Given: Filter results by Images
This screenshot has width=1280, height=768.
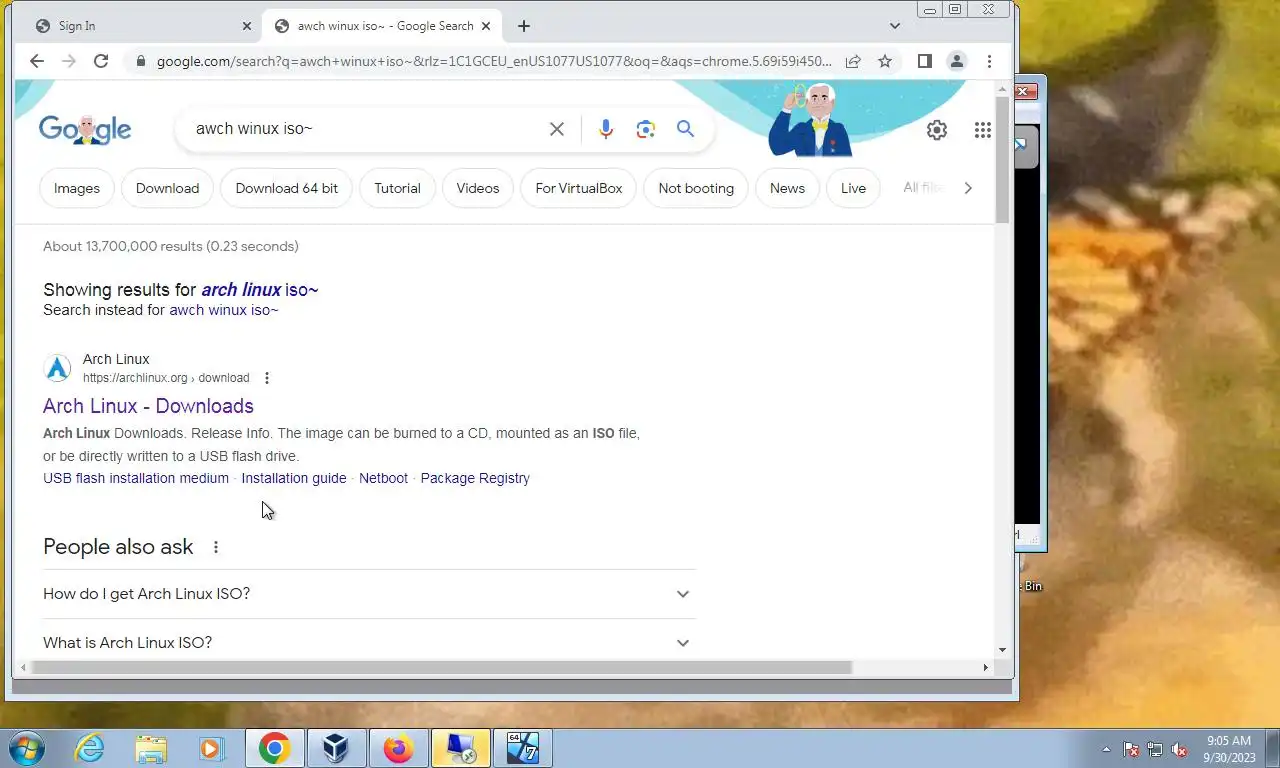Looking at the screenshot, I should click(x=77, y=188).
